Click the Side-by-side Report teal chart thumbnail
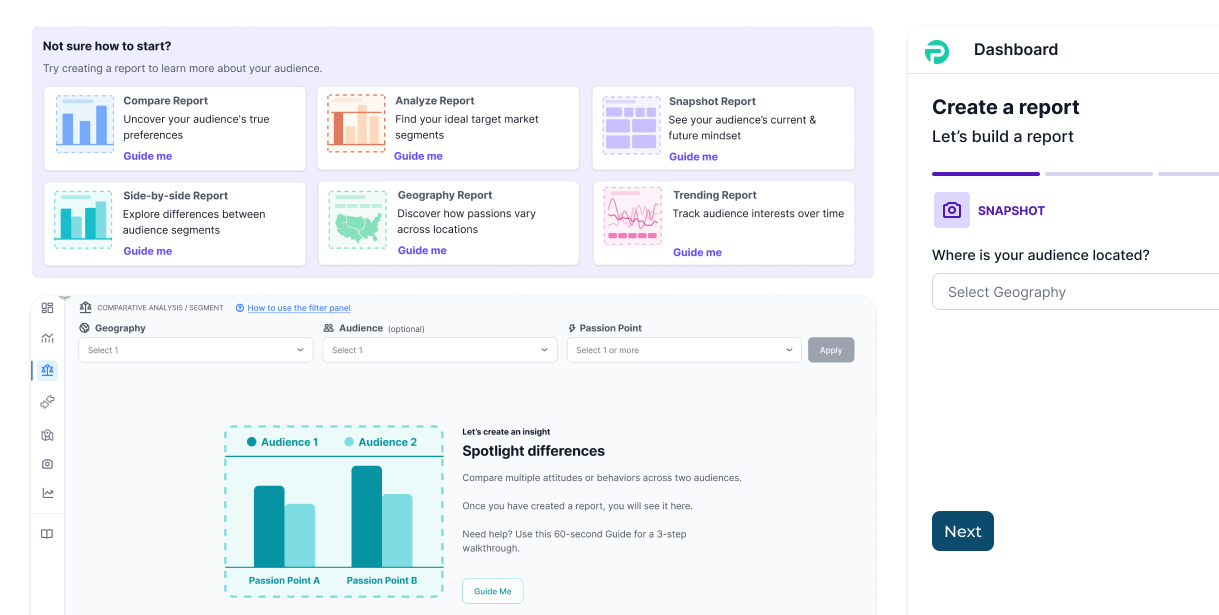This screenshot has width=1219, height=615. [83, 219]
